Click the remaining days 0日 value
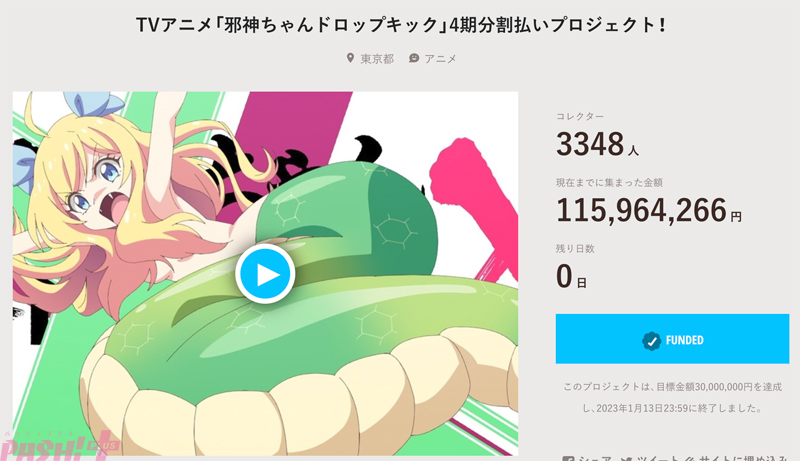The height and width of the screenshot is (461, 800). pyautogui.click(x=571, y=276)
